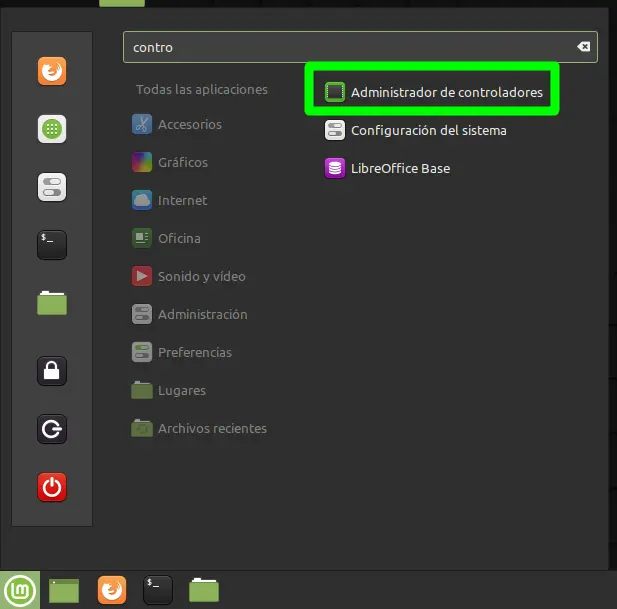
Task: Launch Firefox from the favorites sidebar
Action: pyautogui.click(x=52, y=71)
